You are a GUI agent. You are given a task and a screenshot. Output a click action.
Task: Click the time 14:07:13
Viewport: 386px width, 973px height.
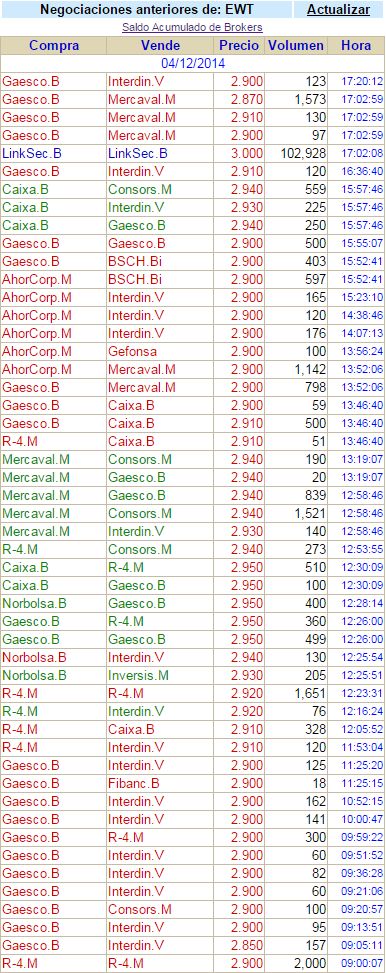coord(362,333)
